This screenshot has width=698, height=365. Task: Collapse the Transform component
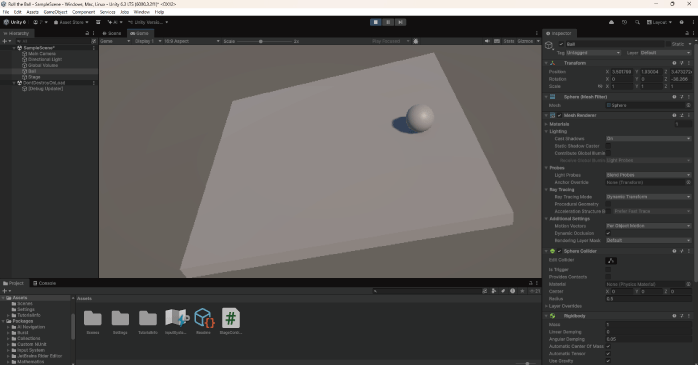coord(546,63)
